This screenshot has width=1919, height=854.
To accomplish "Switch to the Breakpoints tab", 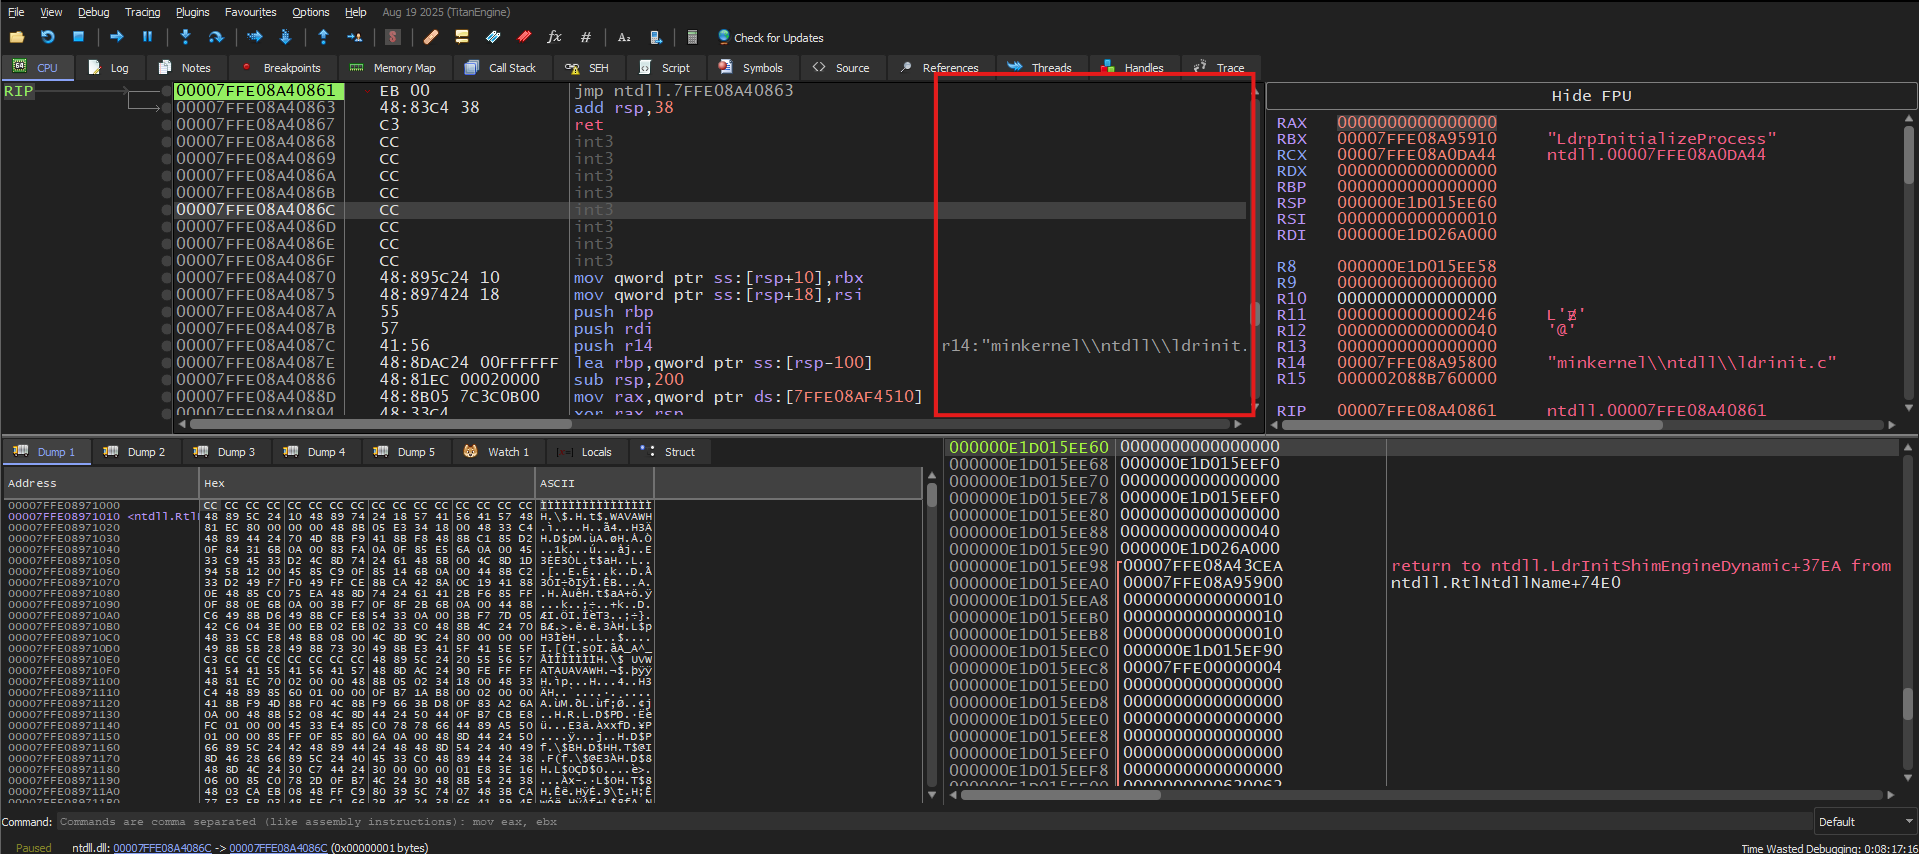I will 281,68.
